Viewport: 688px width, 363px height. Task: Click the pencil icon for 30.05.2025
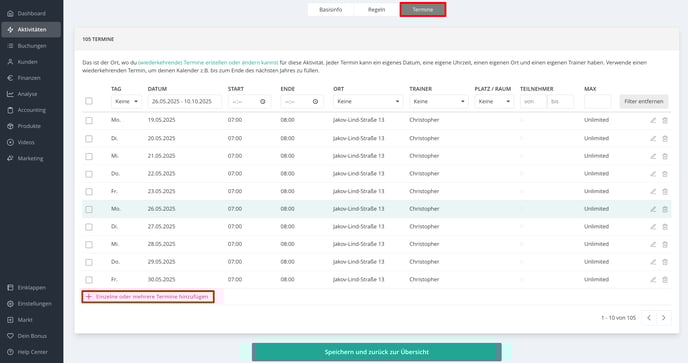pyautogui.click(x=653, y=280)
